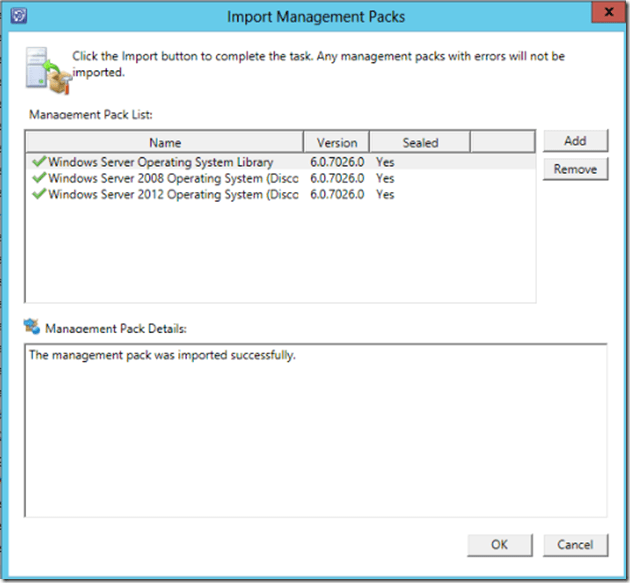Sort list by Name column header

coord(164,142)
